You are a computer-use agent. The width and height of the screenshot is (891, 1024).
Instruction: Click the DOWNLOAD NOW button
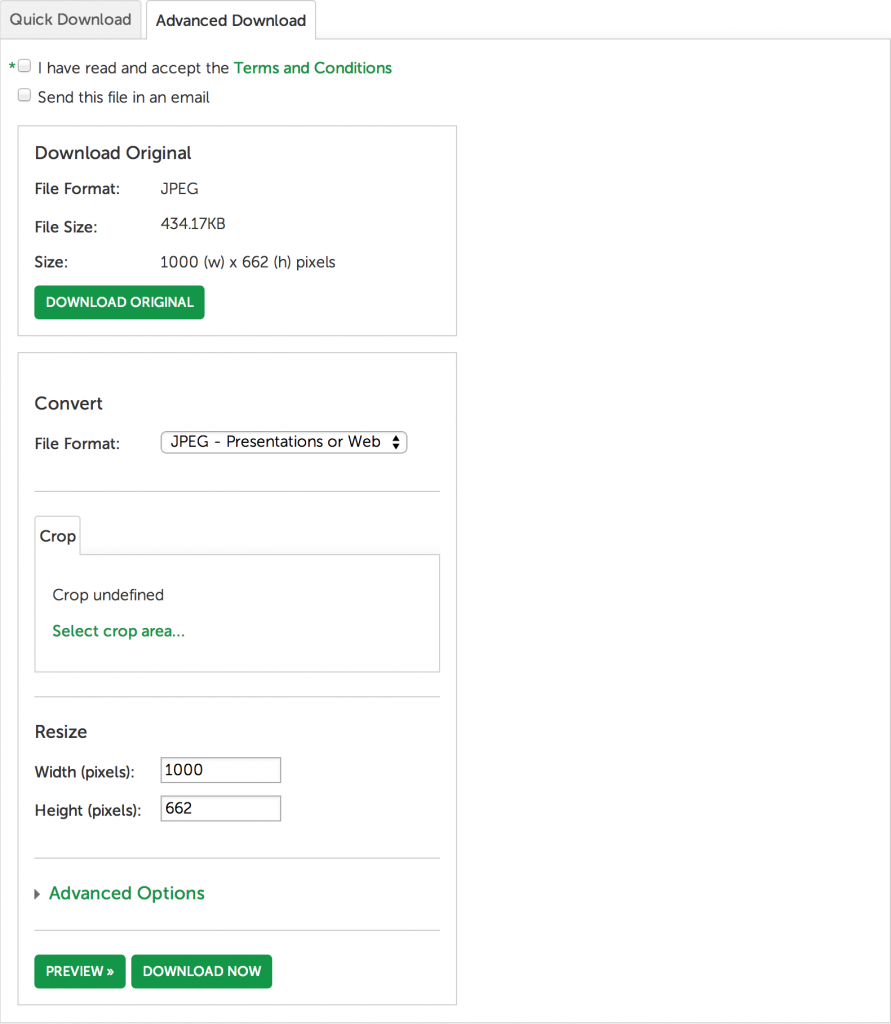coord(201,971)
